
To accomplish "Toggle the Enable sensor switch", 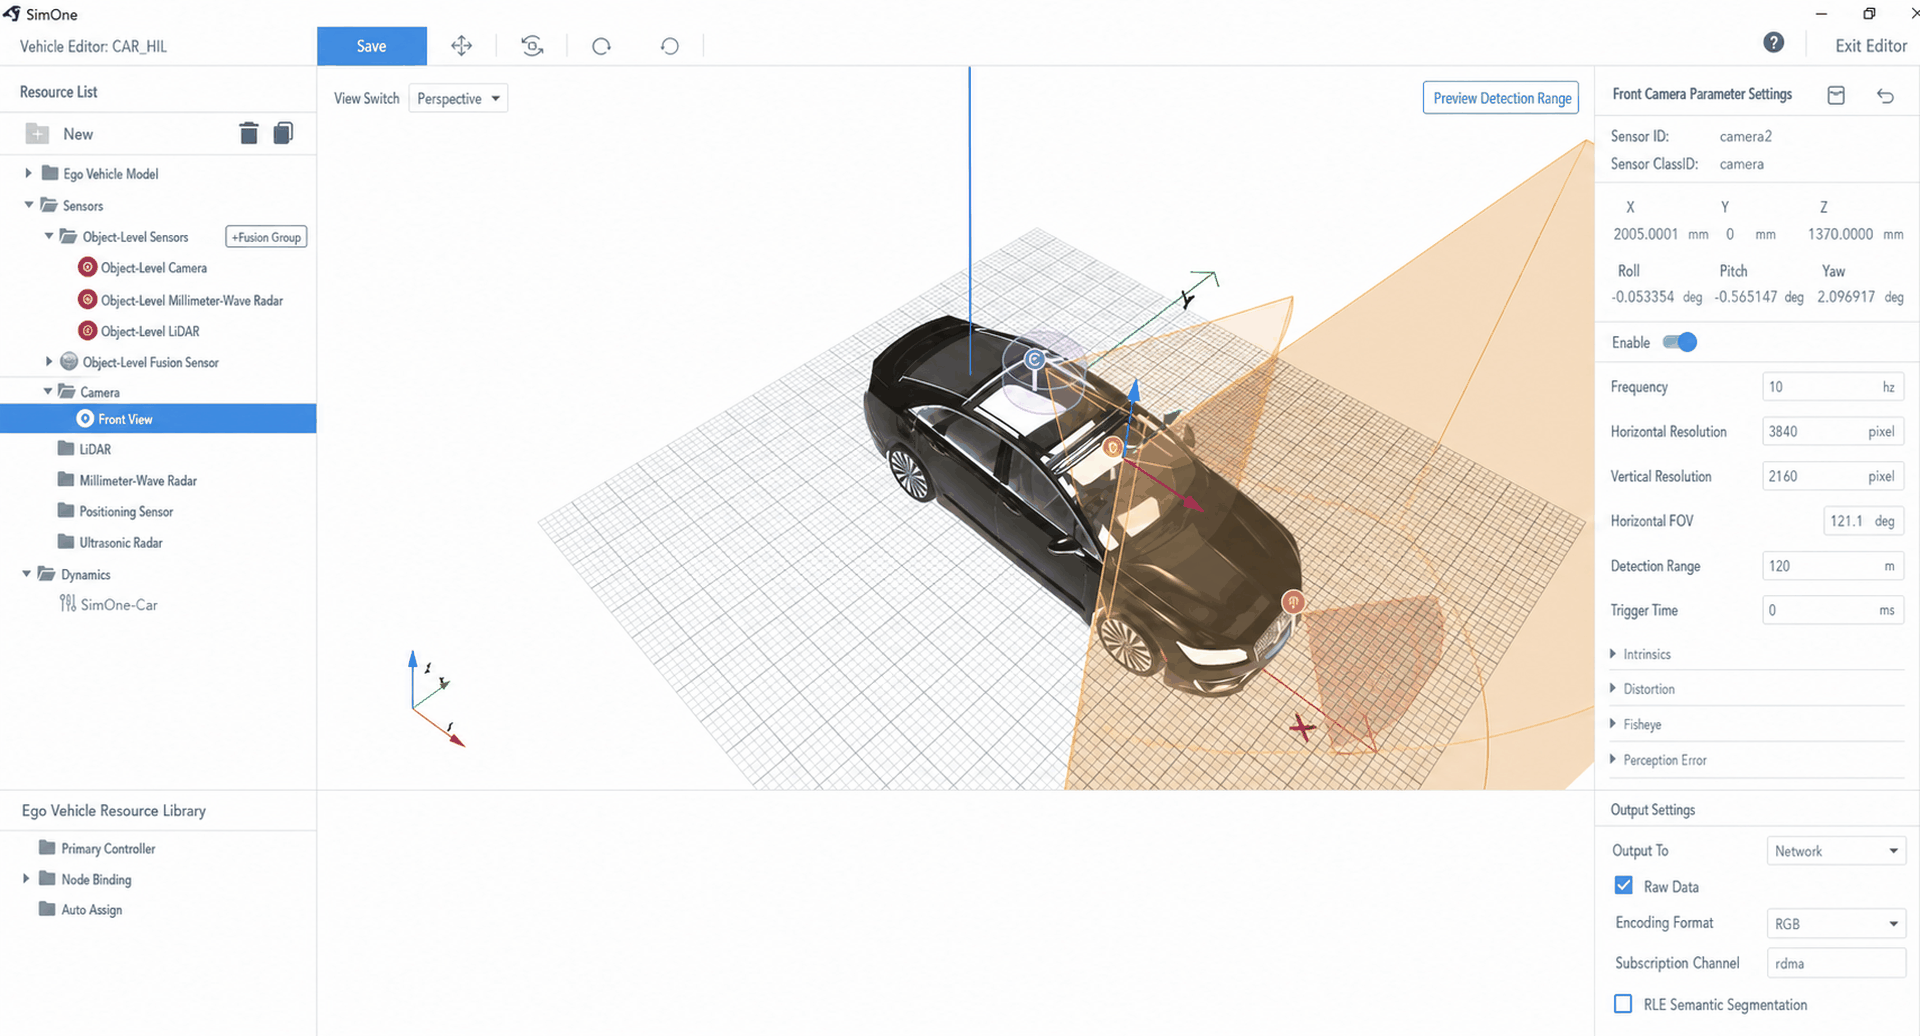I will tap(1680, 342).
